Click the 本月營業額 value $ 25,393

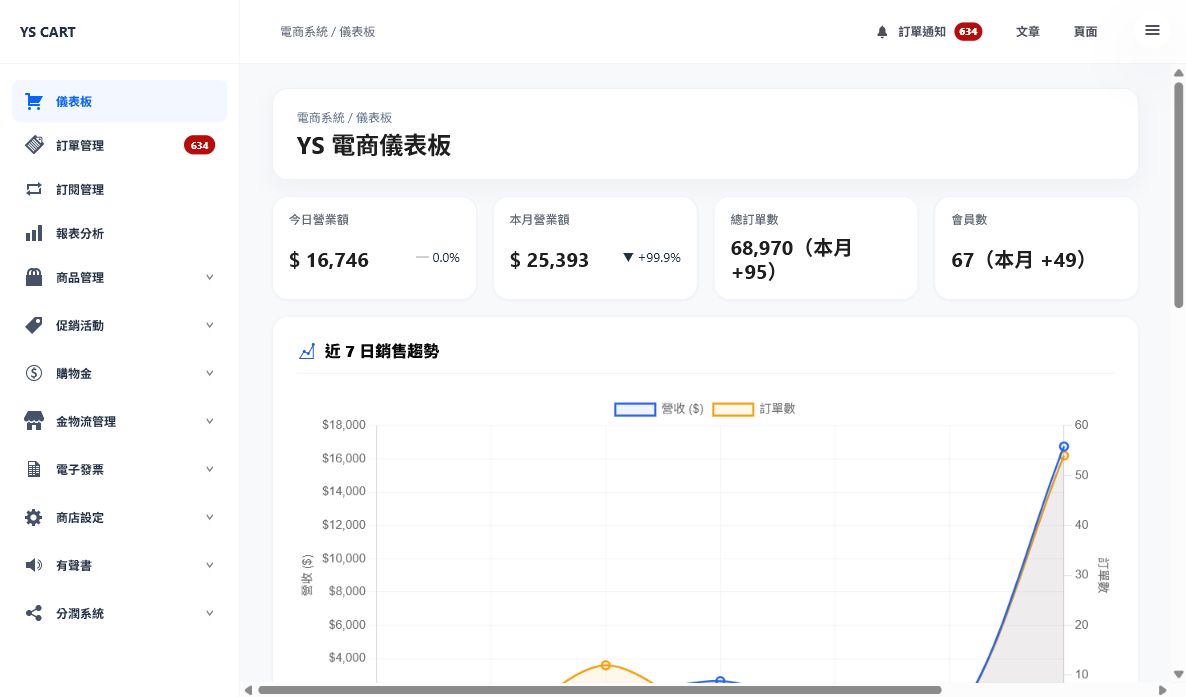coord(549,260)
